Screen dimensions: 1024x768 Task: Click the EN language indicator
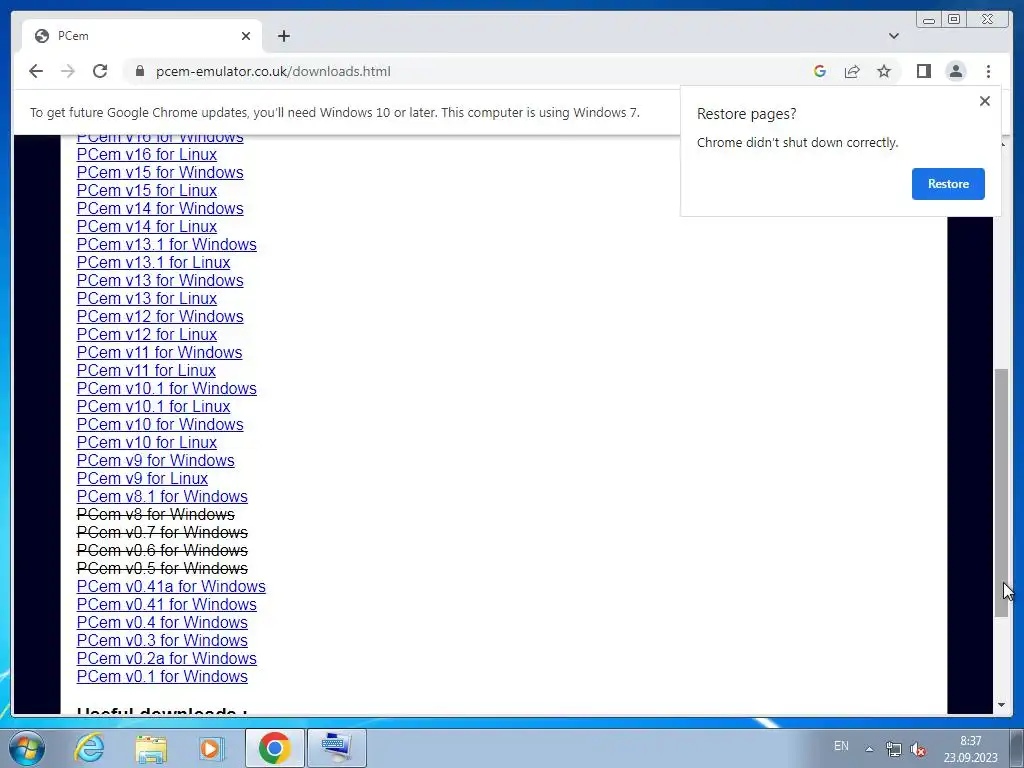[x=841, y=746]
